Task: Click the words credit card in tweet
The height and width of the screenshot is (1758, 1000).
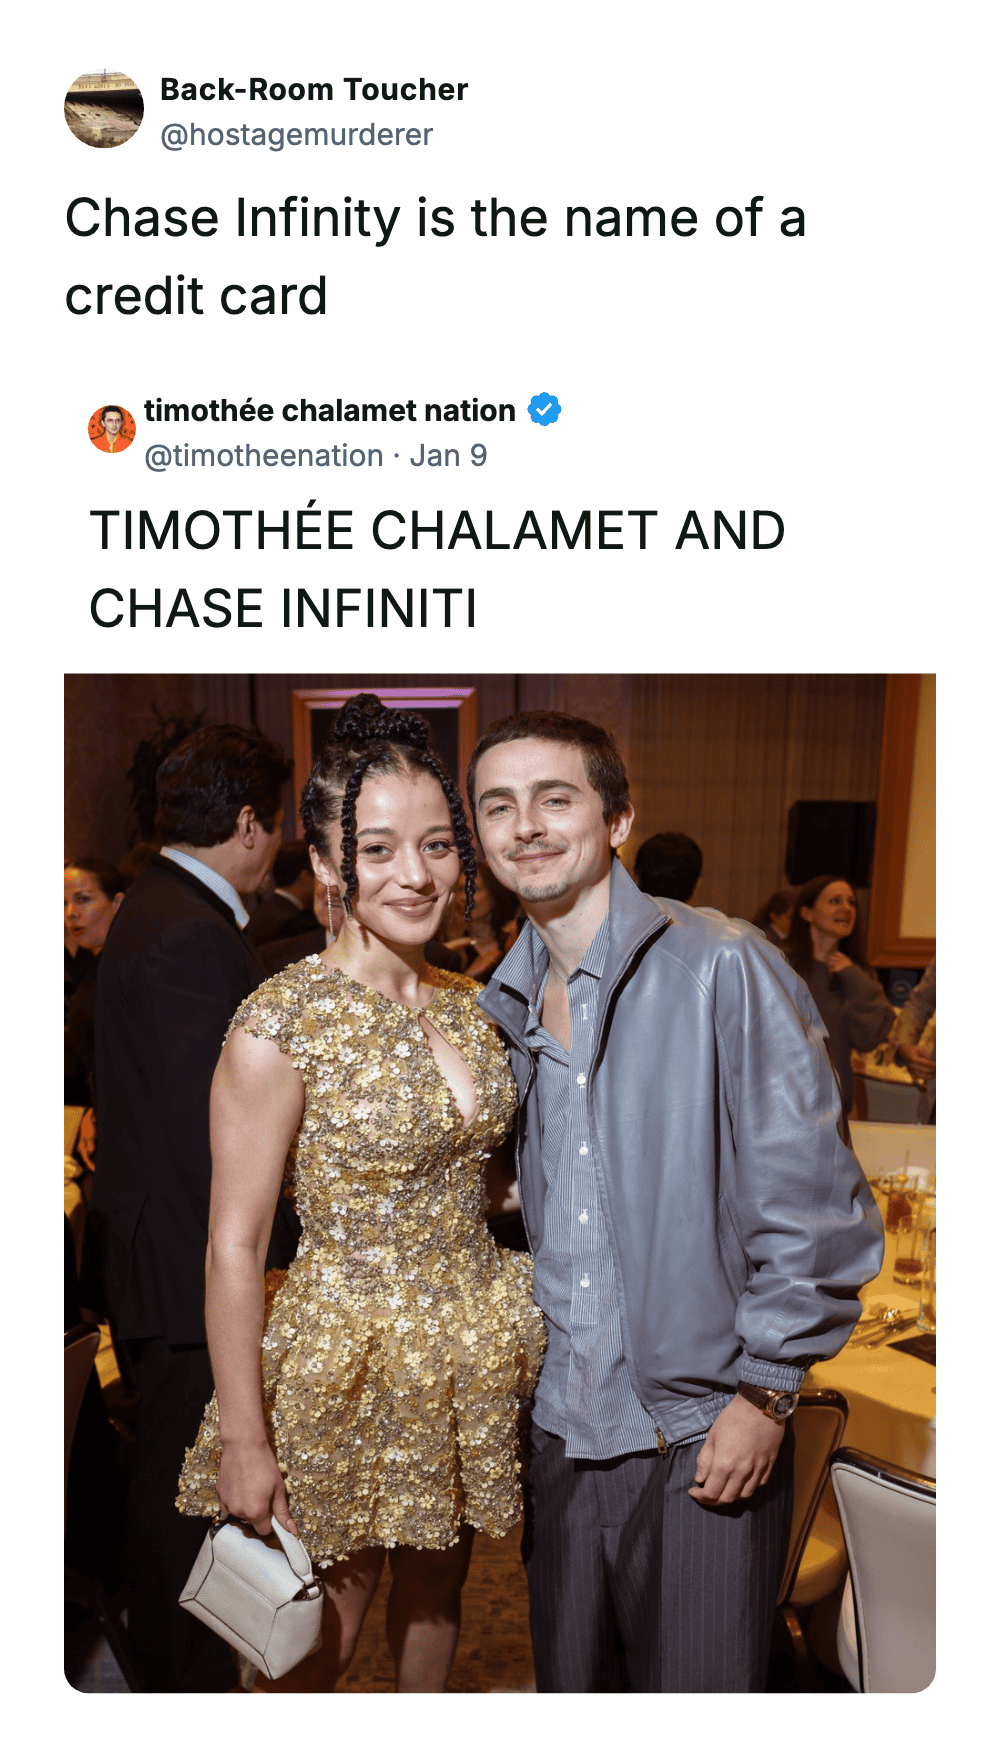Action: [196, 296]
